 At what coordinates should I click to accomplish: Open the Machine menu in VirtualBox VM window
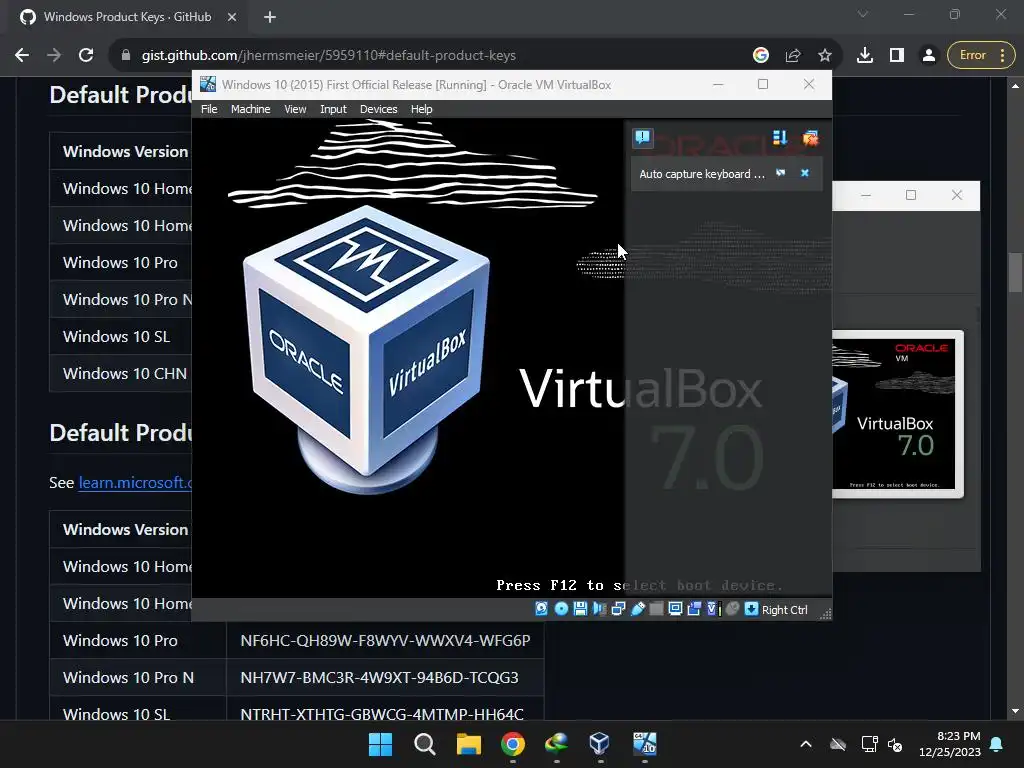tap(250, 109)
